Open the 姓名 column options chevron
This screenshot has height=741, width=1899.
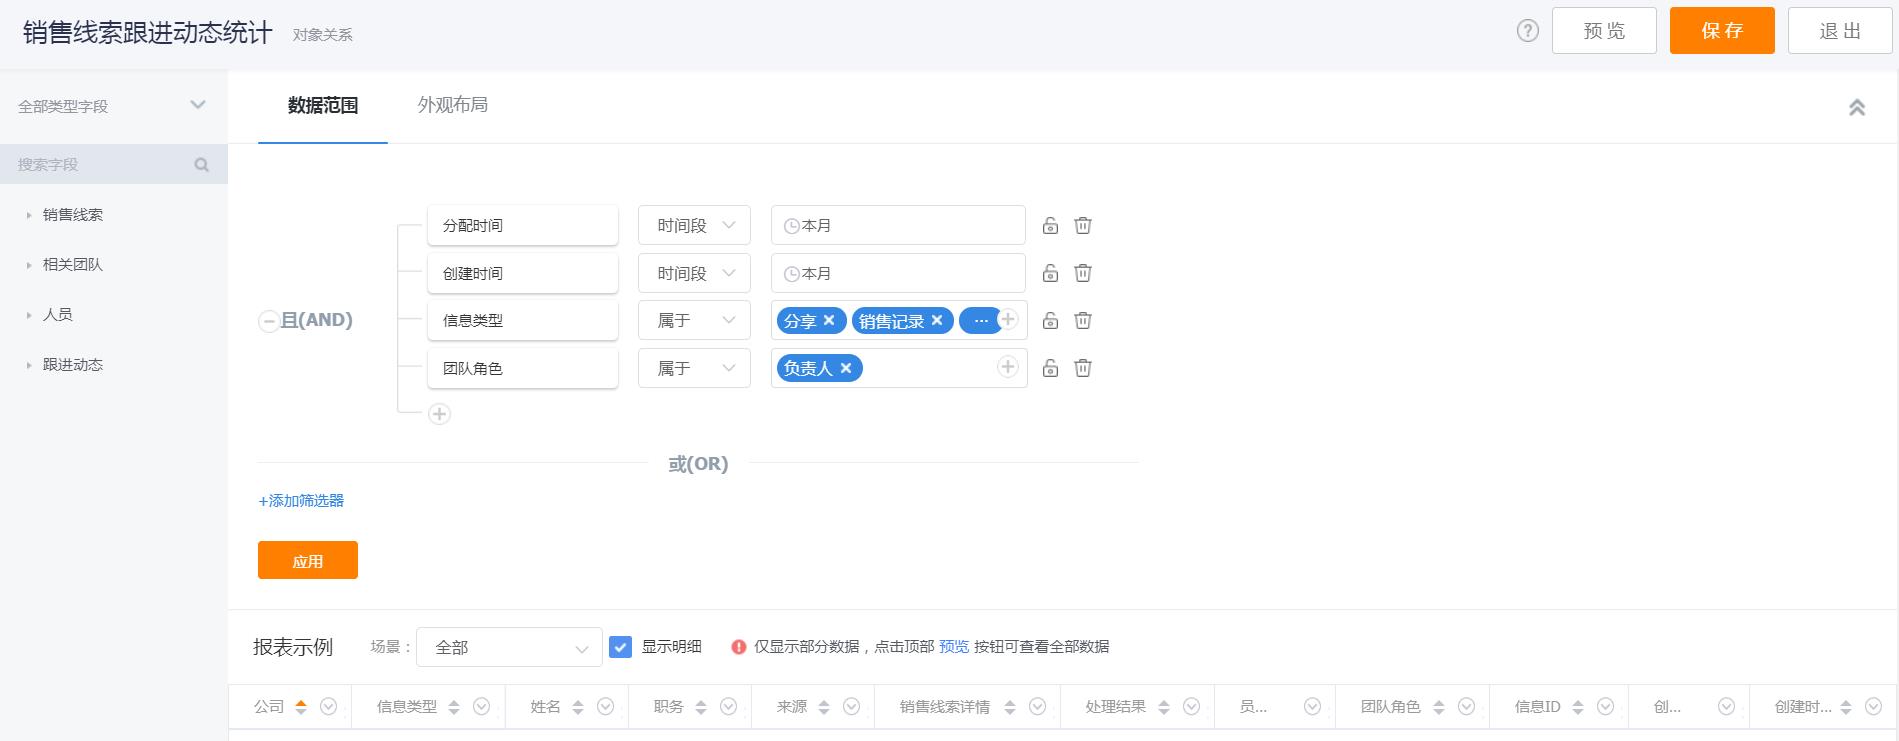(605, 707)
